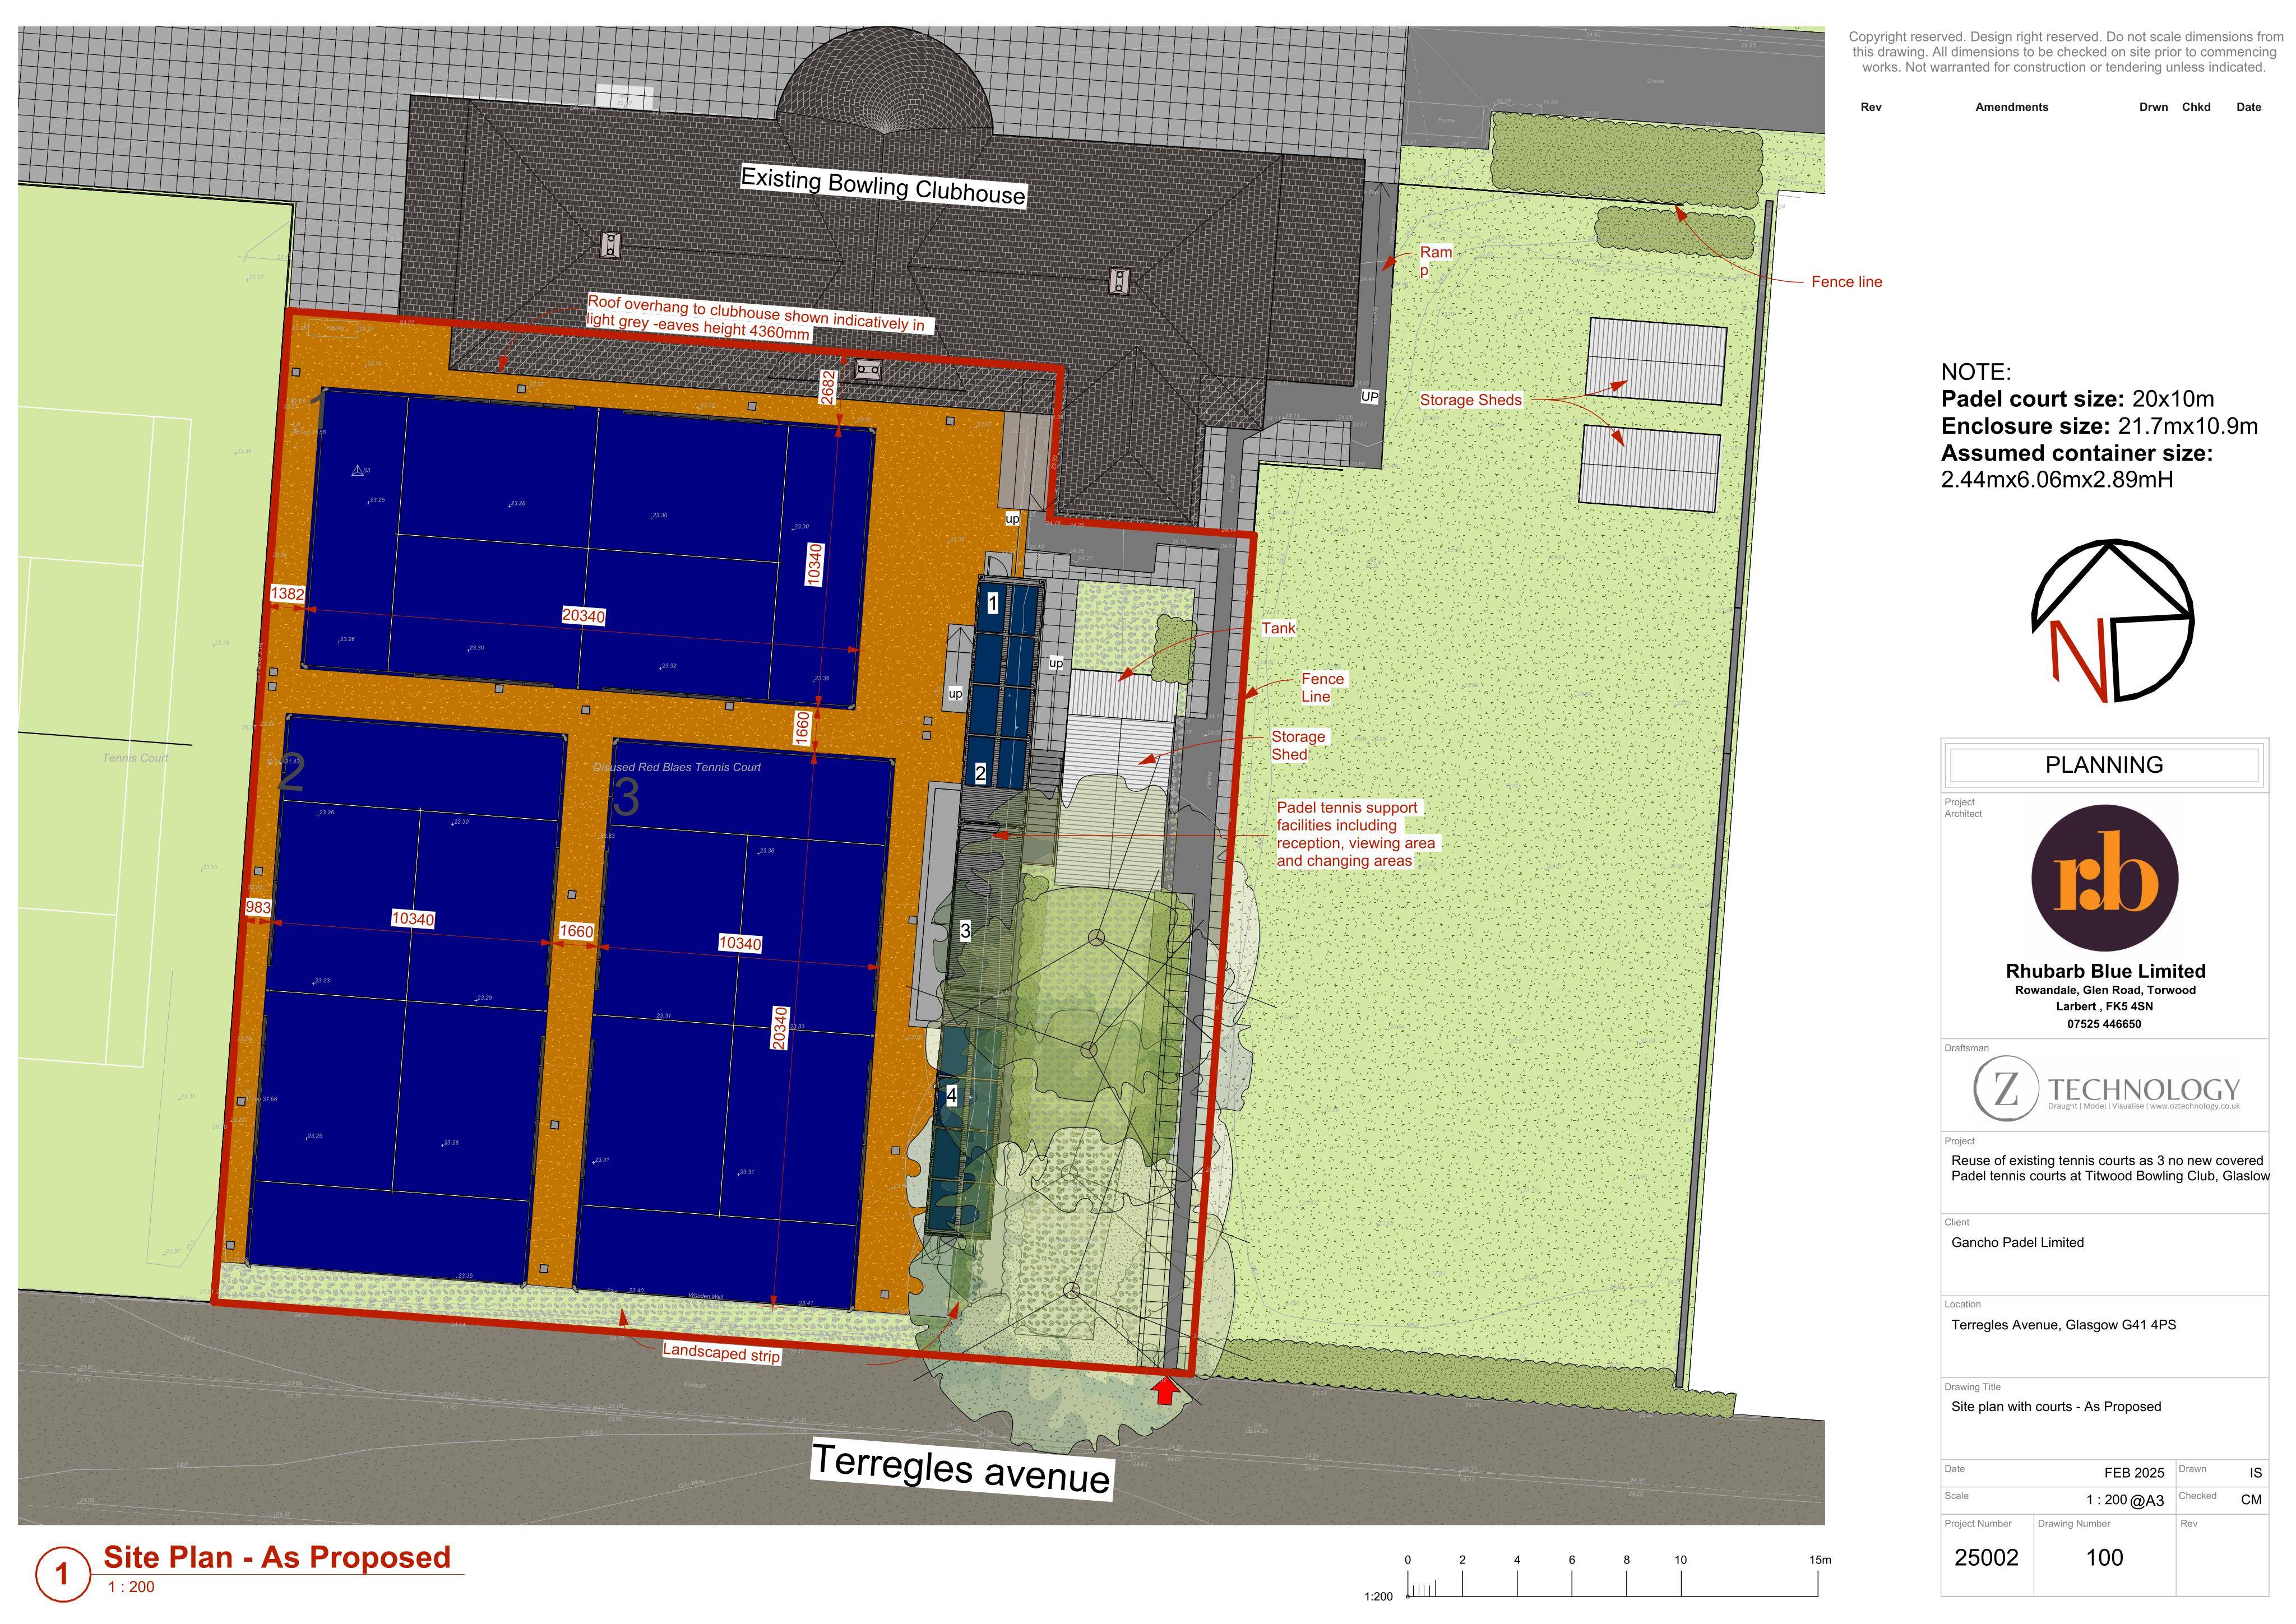
Task: Click the 20340 dimension on court 1
Action: point(583,616)
